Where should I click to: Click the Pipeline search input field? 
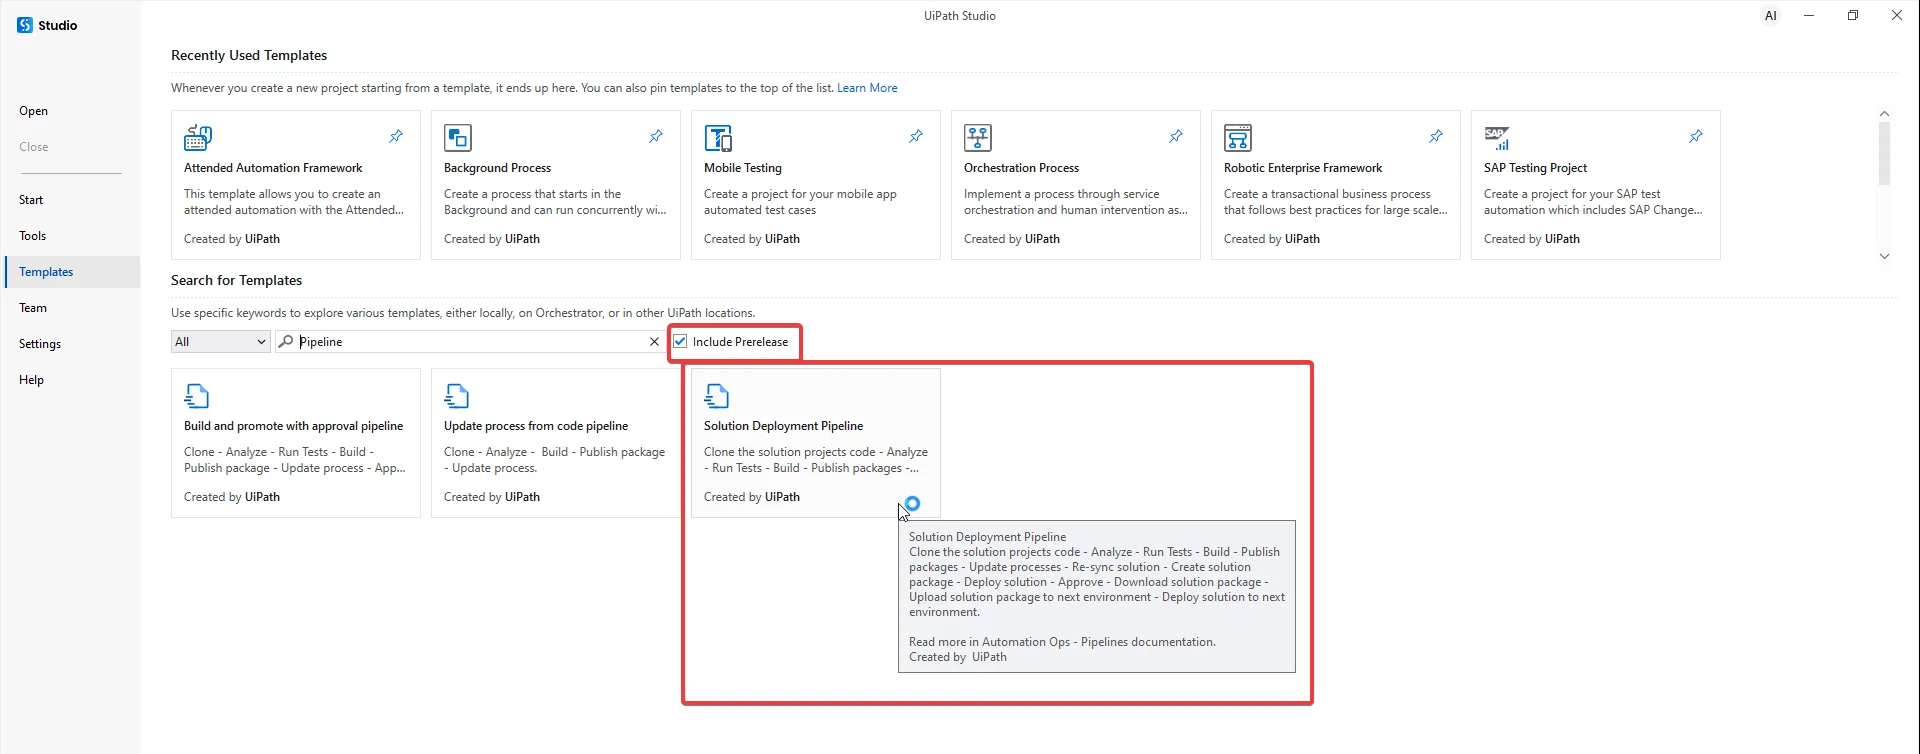coord(470,342)
